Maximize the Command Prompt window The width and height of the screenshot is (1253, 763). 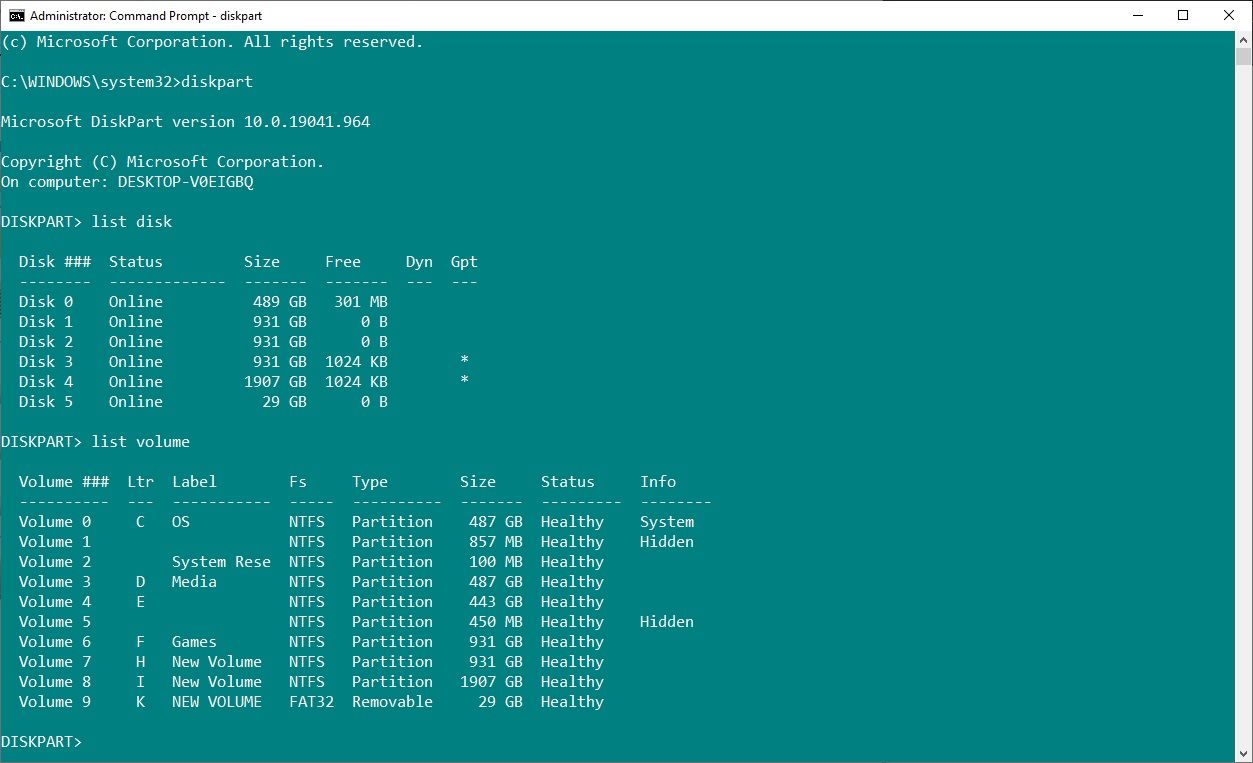pos(1184,15)
